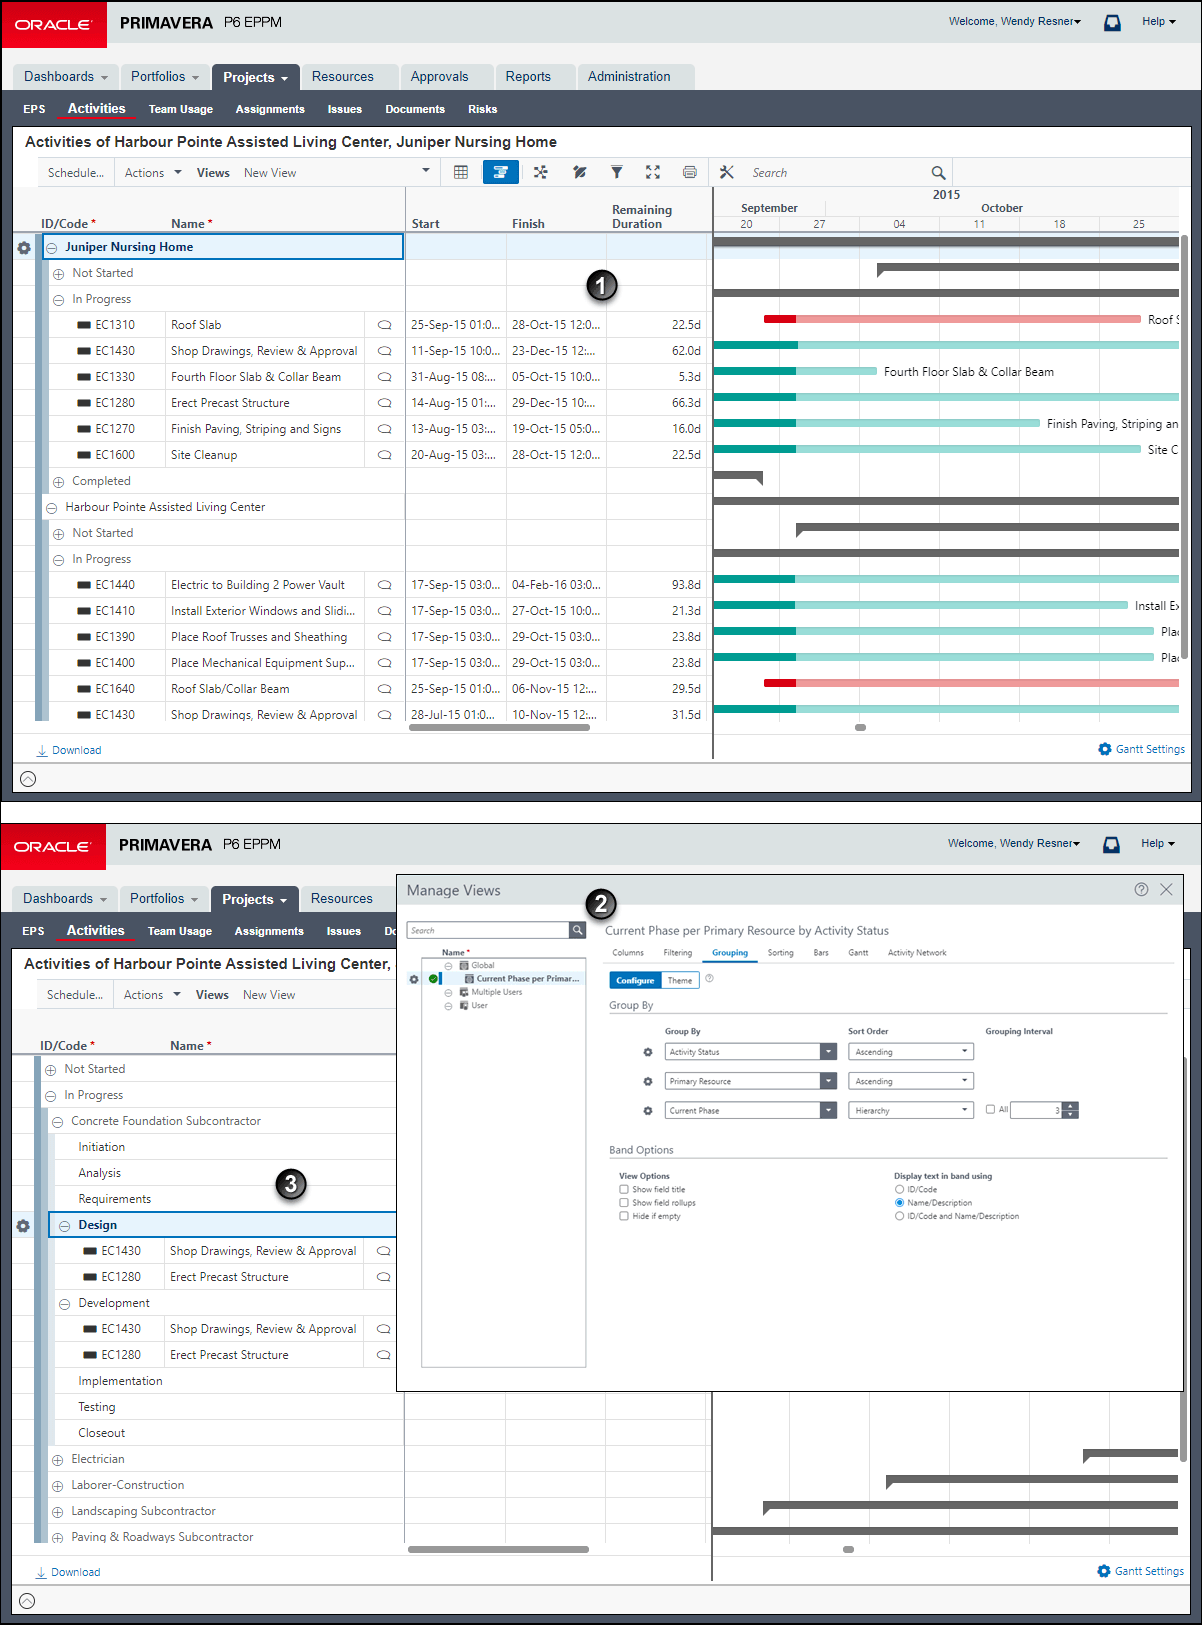
Task: Click Search field in upper toolbar
Action: click(838, 173)
